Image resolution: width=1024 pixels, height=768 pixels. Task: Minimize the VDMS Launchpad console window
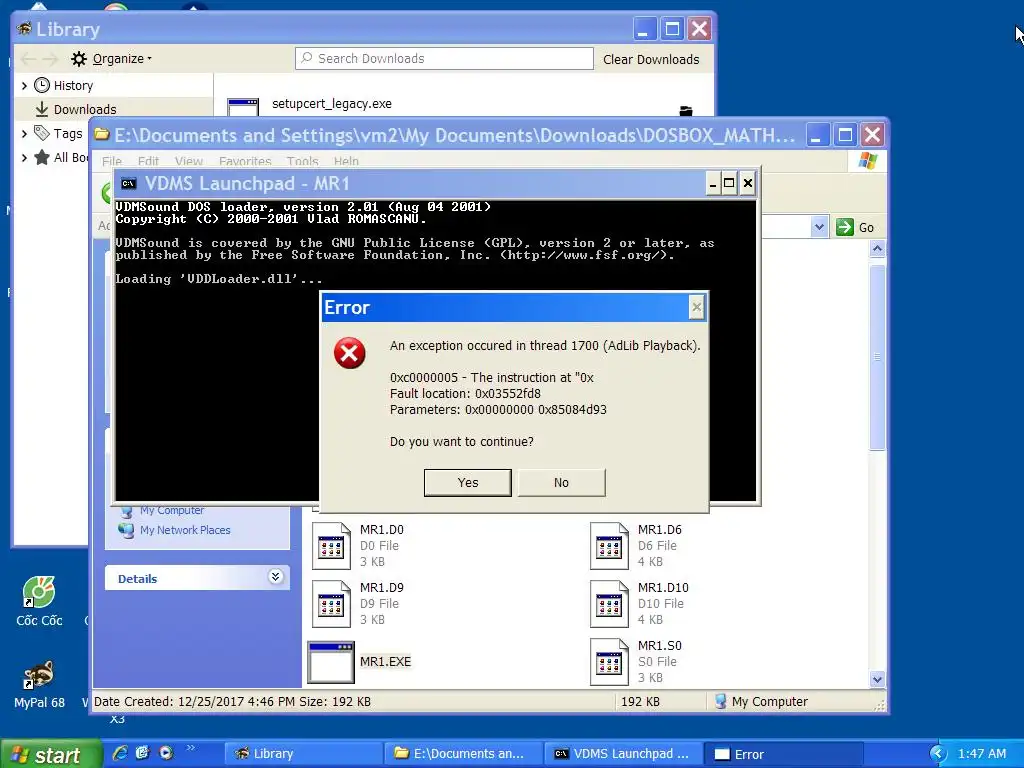tap(712, 184)
